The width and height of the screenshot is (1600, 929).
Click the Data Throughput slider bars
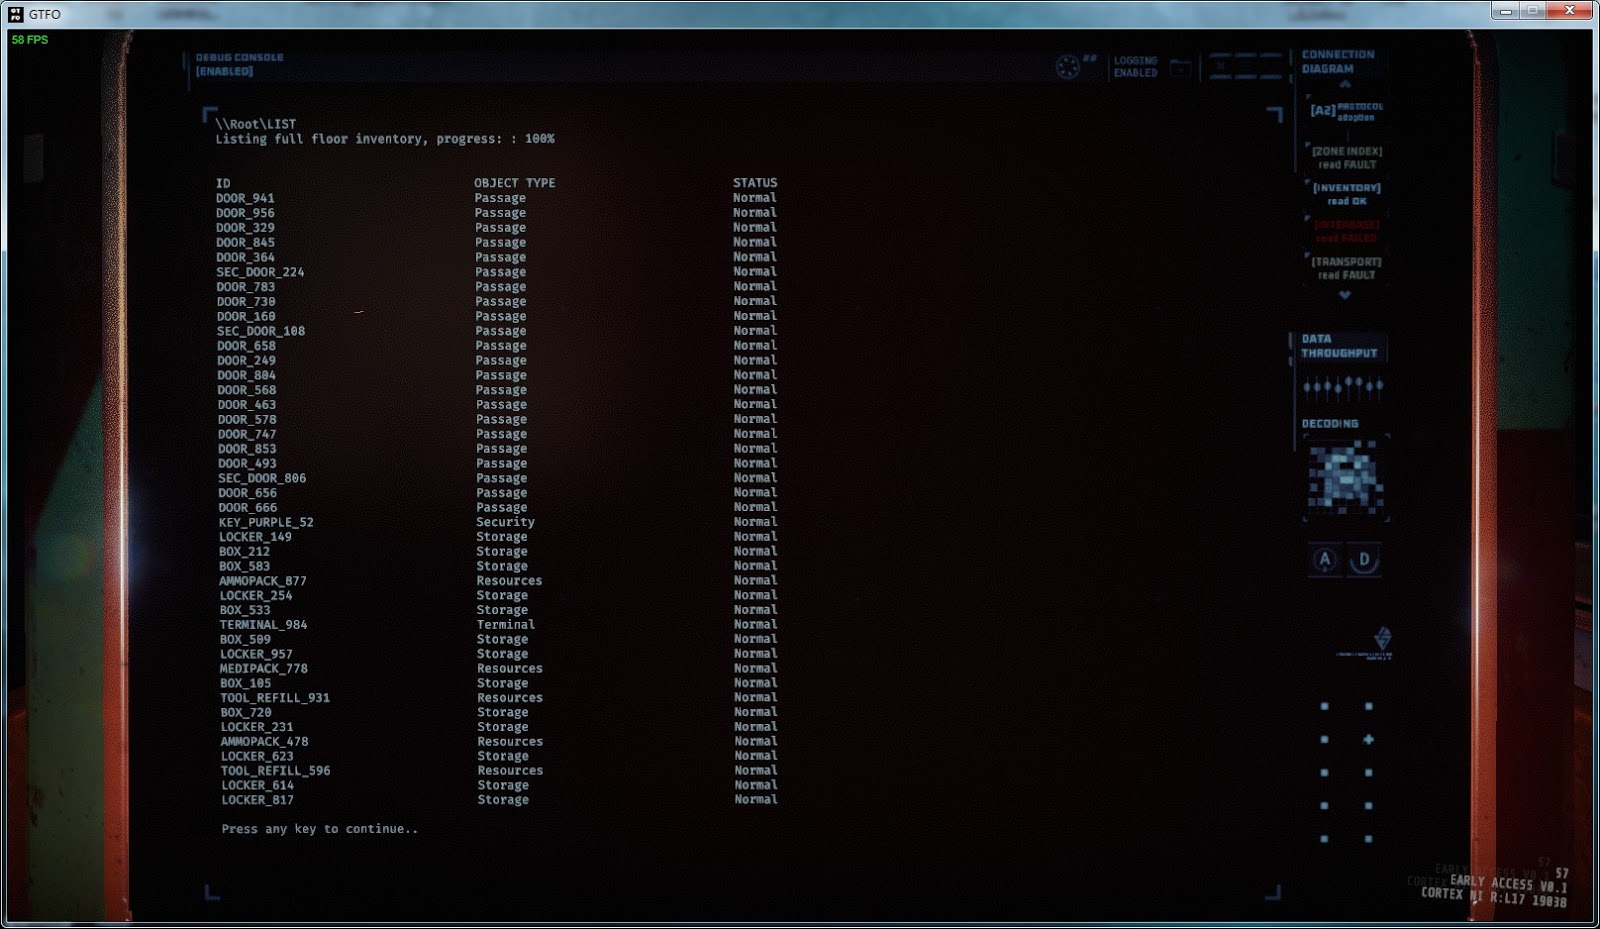(x=1343, y=386)
